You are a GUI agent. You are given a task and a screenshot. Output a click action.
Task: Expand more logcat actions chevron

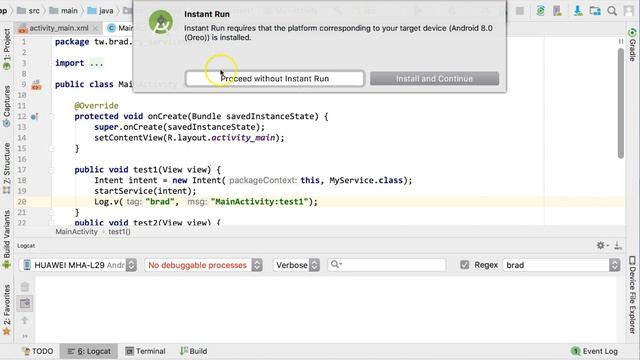click(x=25, y=336)
